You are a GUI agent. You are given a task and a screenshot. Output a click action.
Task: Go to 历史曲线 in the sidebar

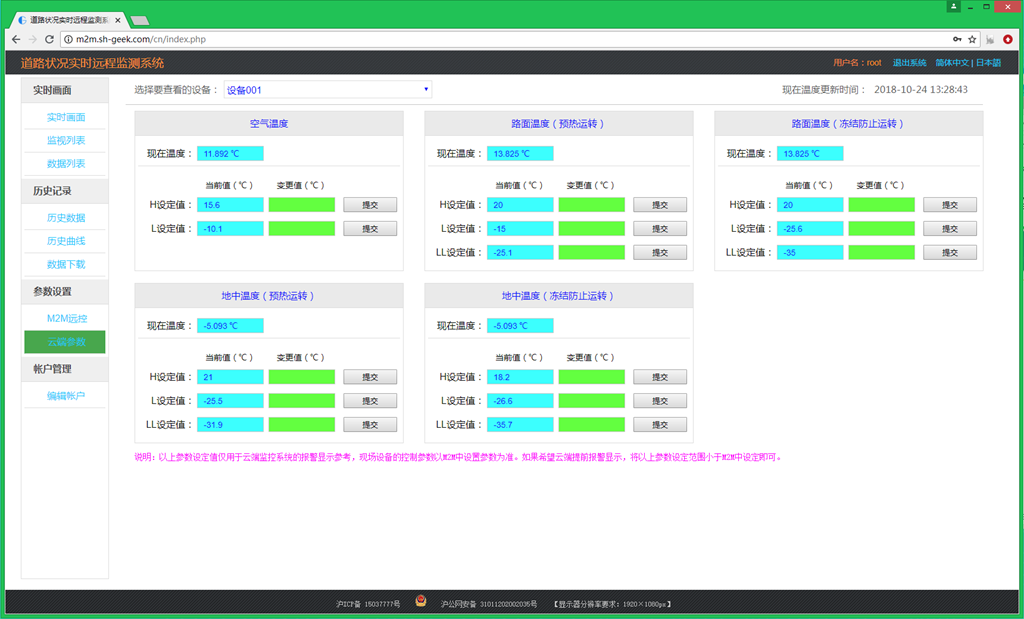(x=66, y=241)
